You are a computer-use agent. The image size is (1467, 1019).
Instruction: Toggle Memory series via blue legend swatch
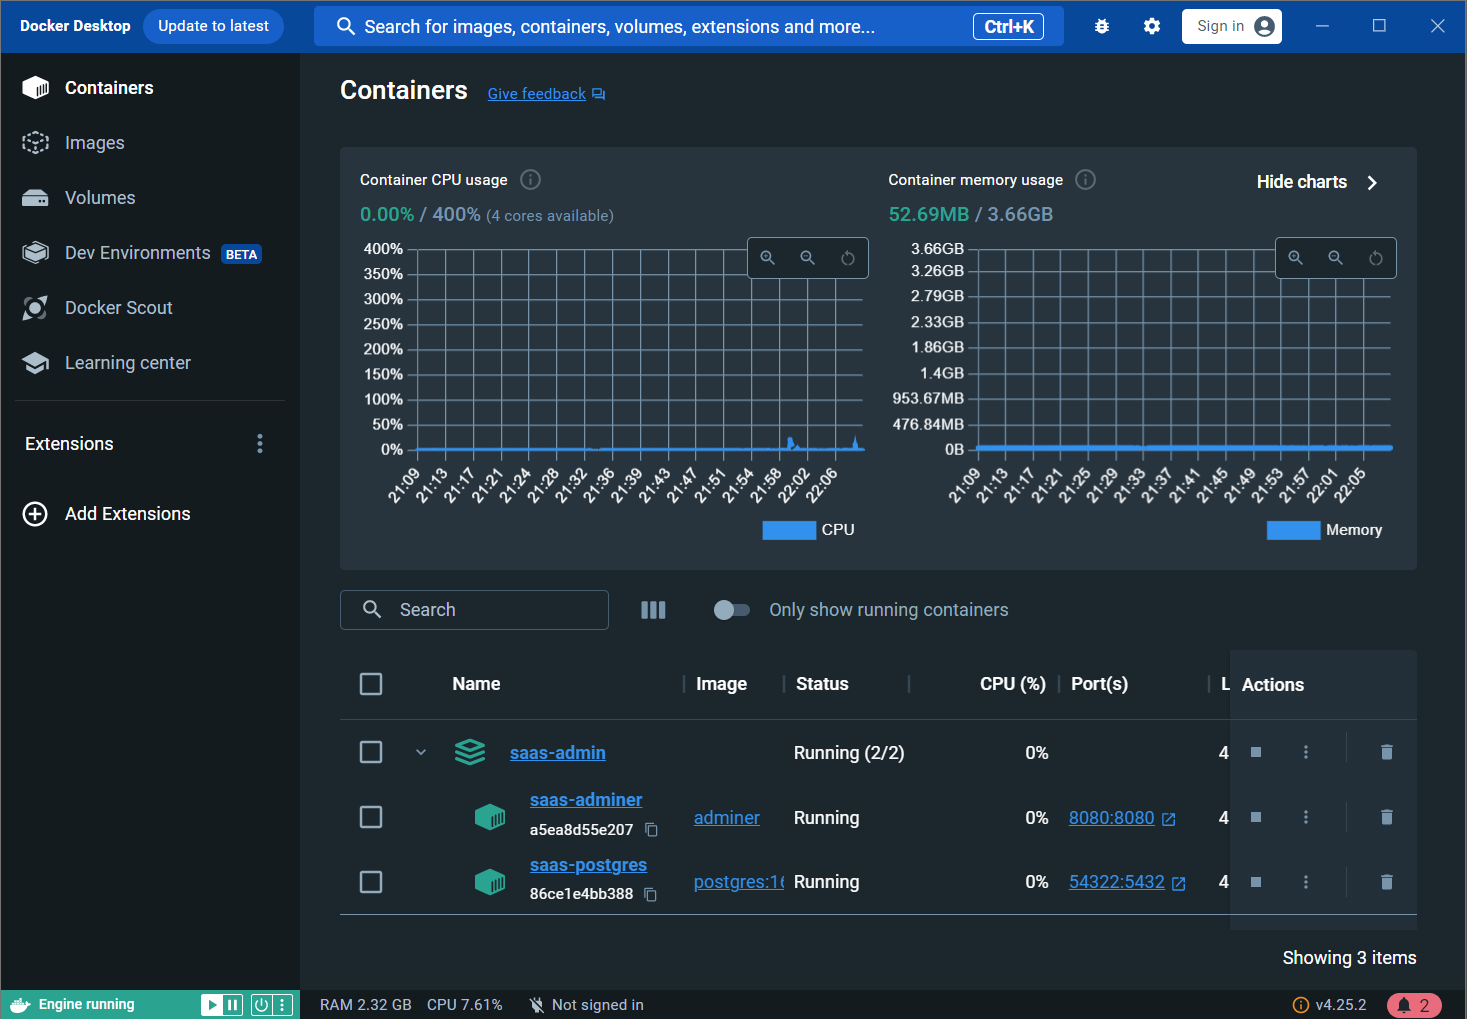pos(1293,530)
